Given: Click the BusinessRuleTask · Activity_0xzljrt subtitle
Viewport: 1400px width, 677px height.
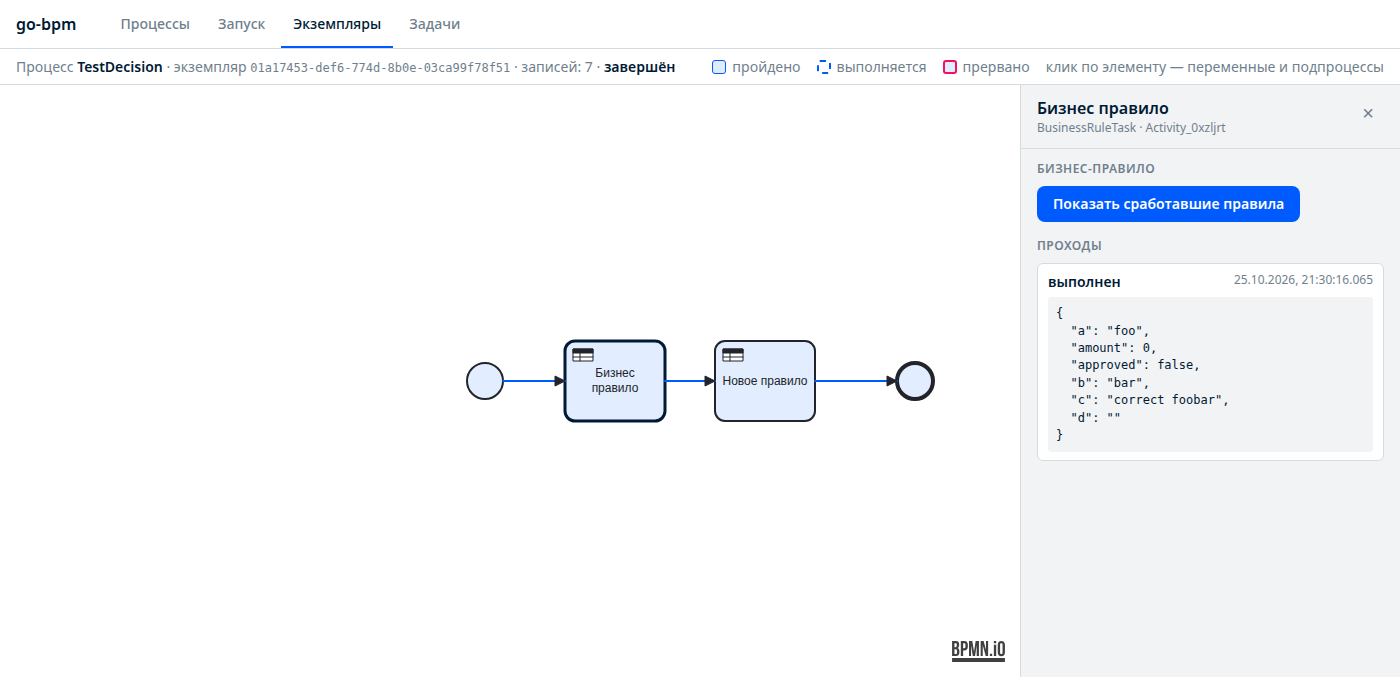Looking at the screenshot, I should click(1131, 128).
